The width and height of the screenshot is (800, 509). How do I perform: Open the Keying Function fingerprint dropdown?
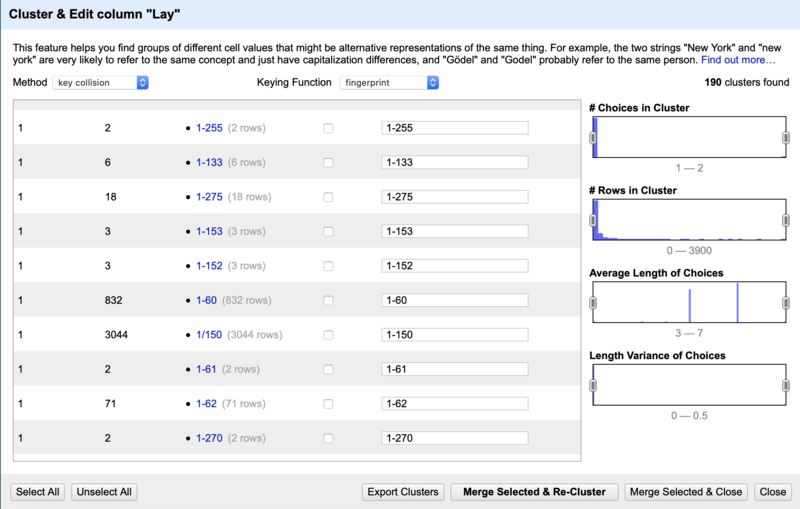click(x=389, y=83)
